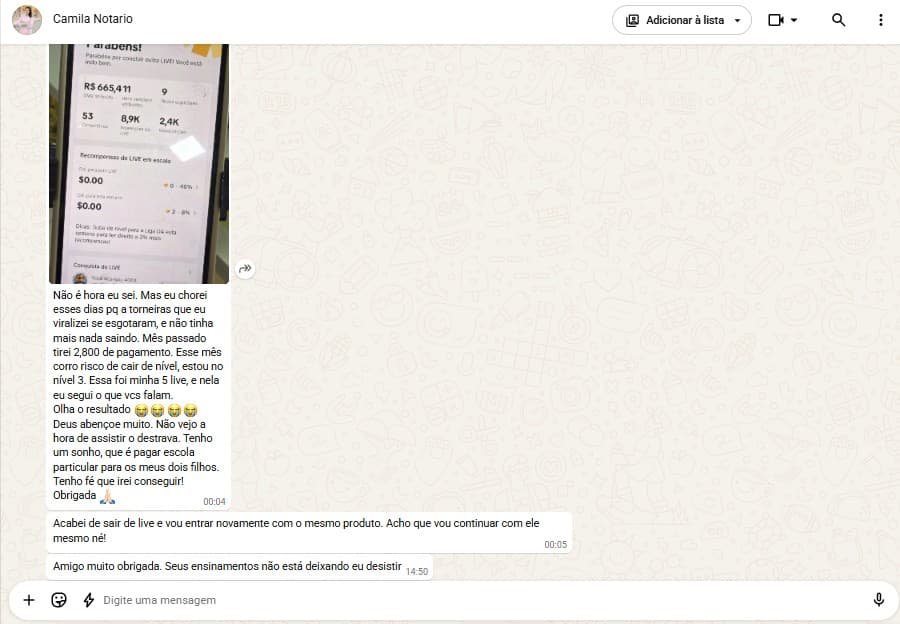Viewport: 900px width, 624px height.
Task: Open the phone screenshot image in chat
Action: [139, 164]
